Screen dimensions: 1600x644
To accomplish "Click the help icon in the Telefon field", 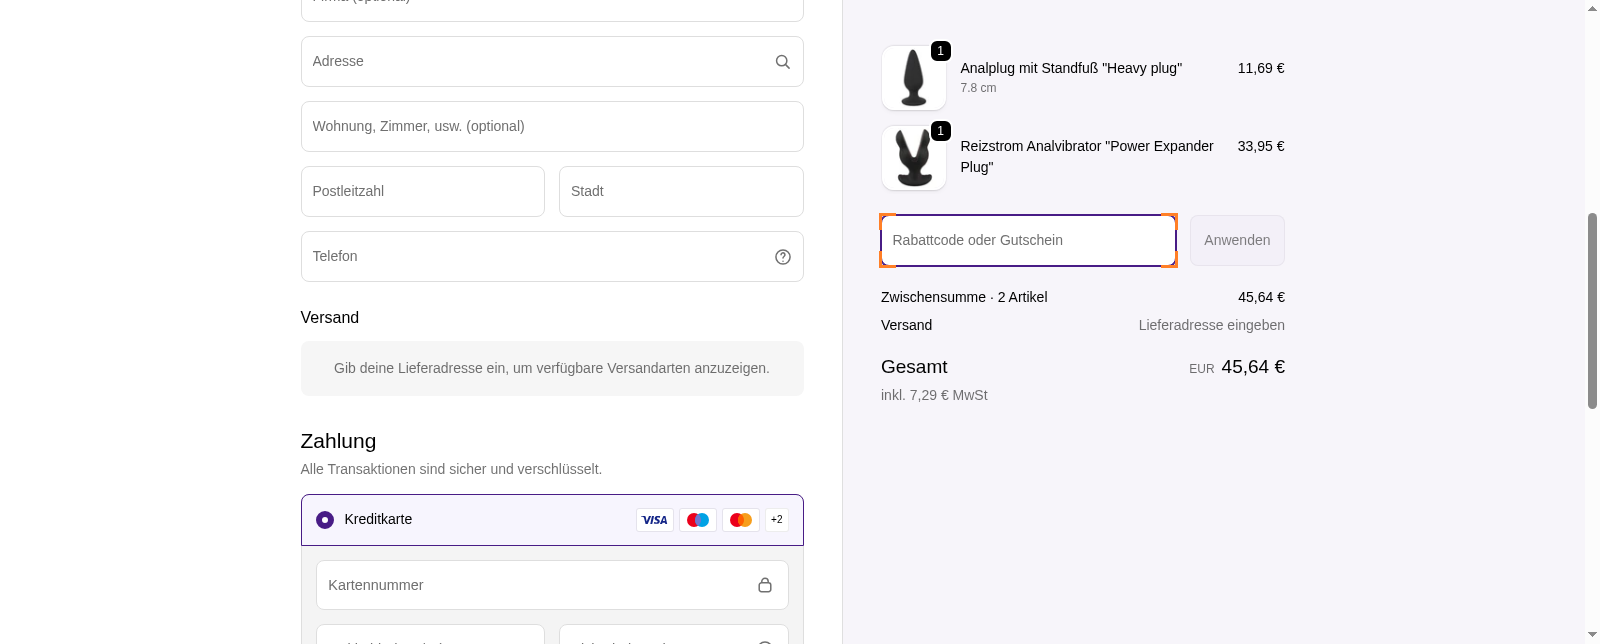I will pos(782,257).
